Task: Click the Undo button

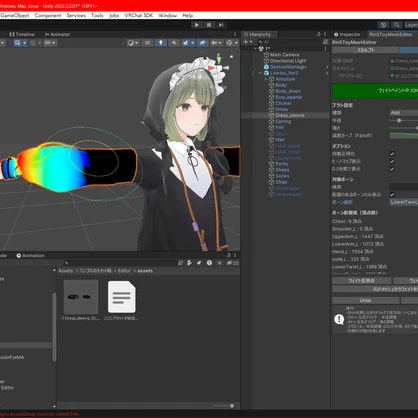Action: (366, 300)
